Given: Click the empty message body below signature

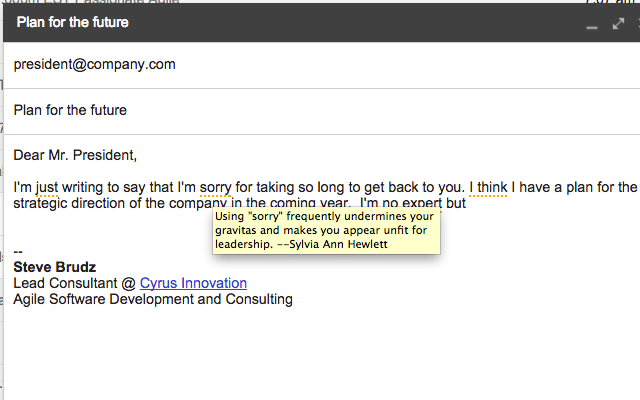Looking at the screenshot, I should tap(322, 353).
